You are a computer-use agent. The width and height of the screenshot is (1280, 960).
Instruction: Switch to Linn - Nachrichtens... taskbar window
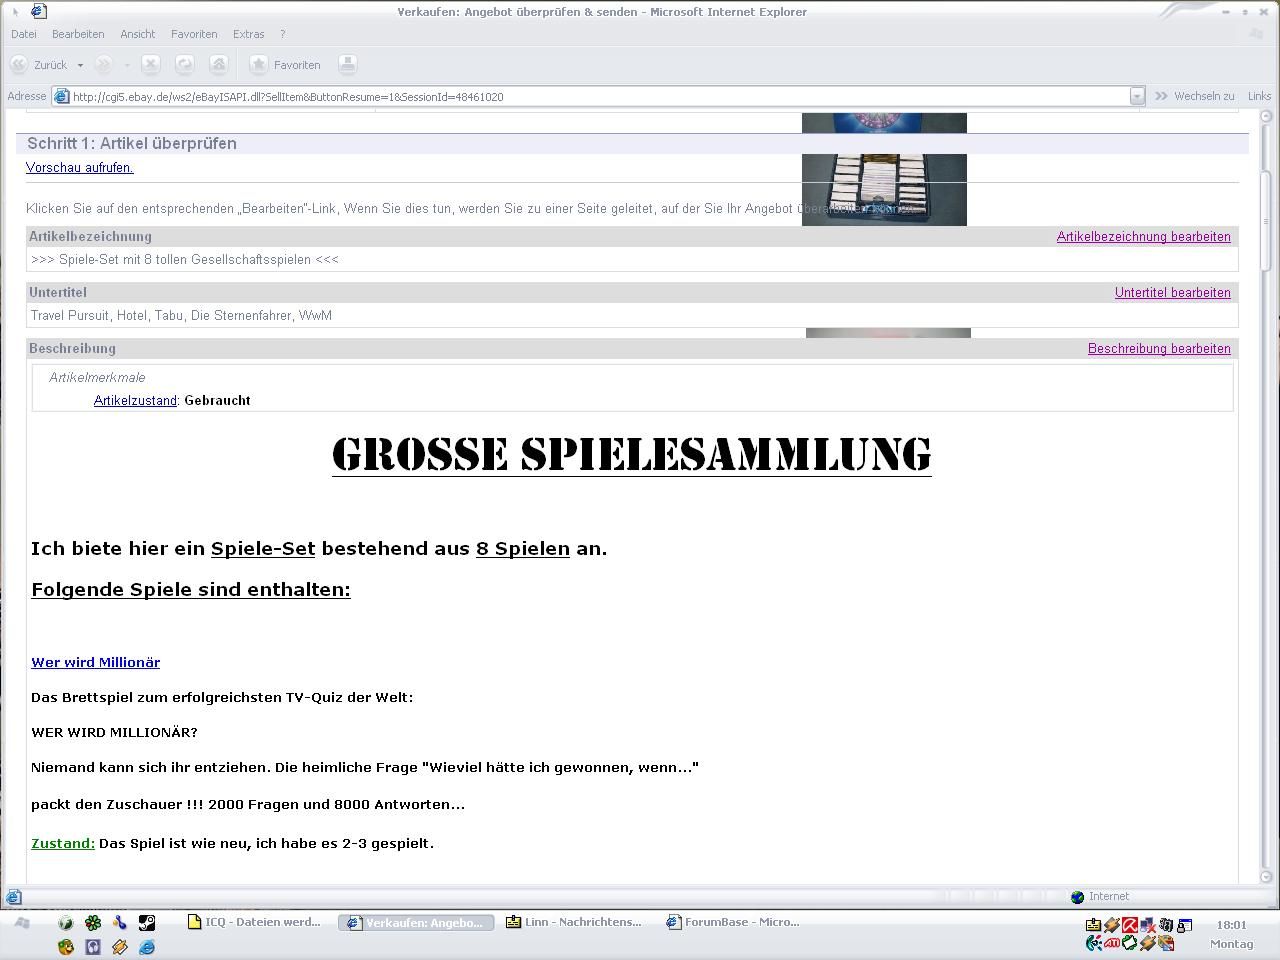(576, 922)
